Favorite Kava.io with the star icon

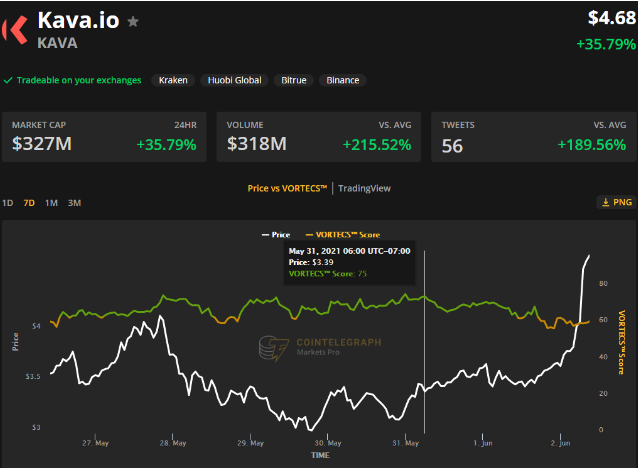[x=133, y=21]
